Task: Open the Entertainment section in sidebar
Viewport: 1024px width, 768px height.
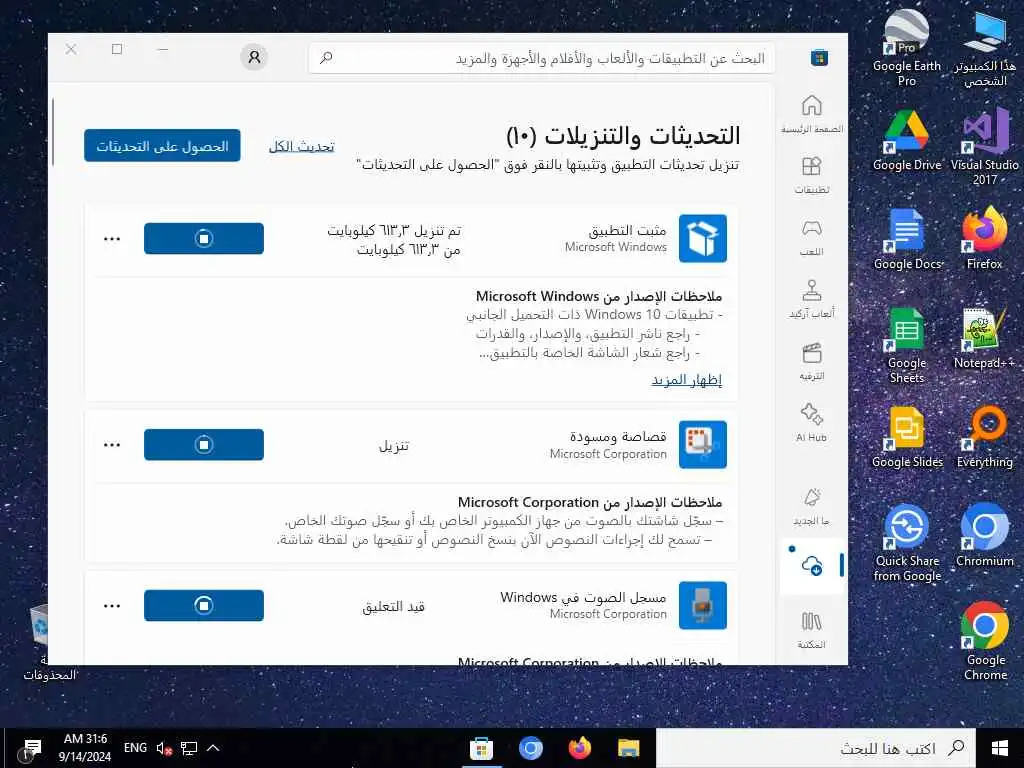Action: tap(812, 361)
